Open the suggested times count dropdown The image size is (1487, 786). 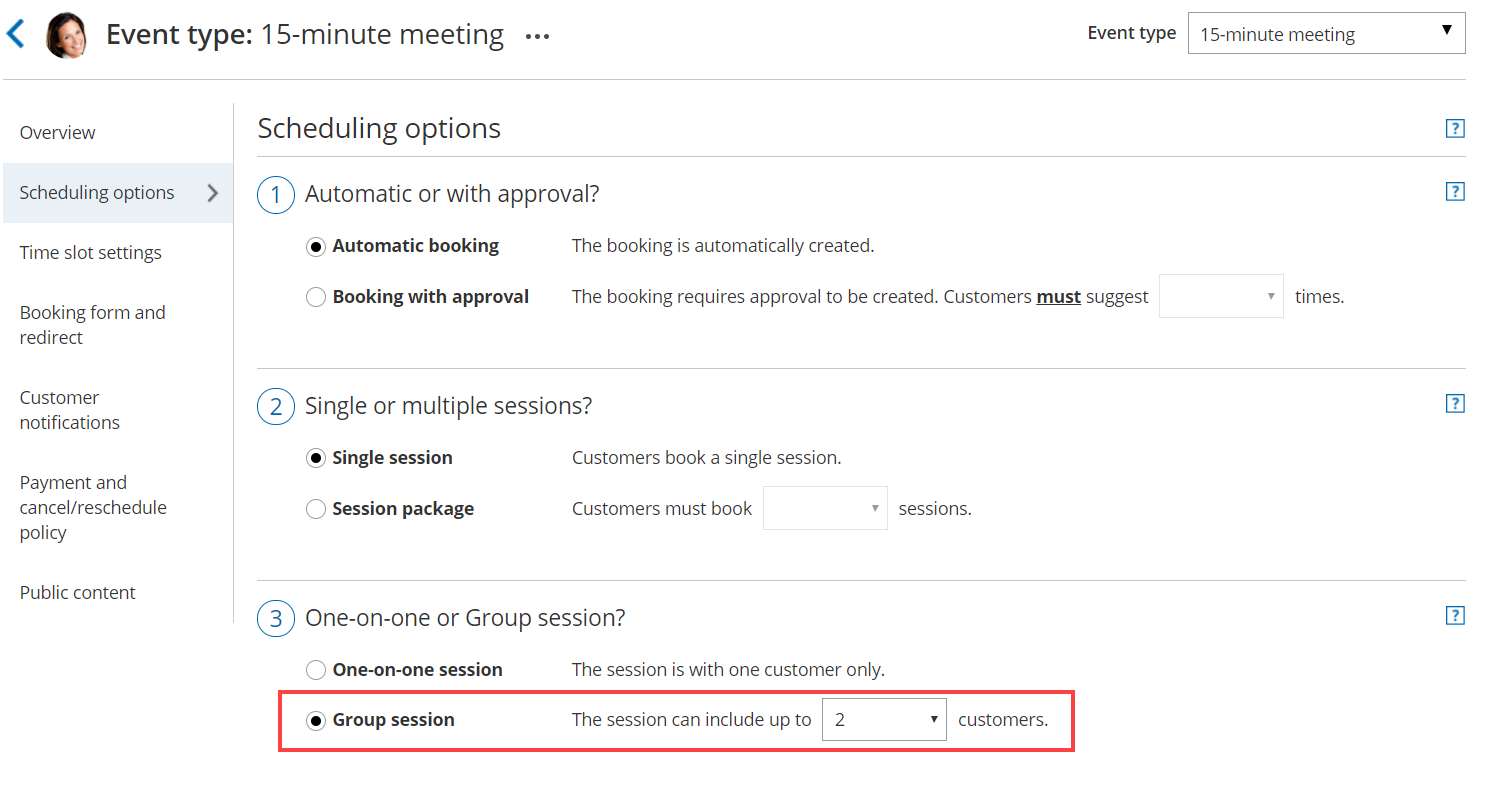pyautogui.click(x=1220, y=297)
